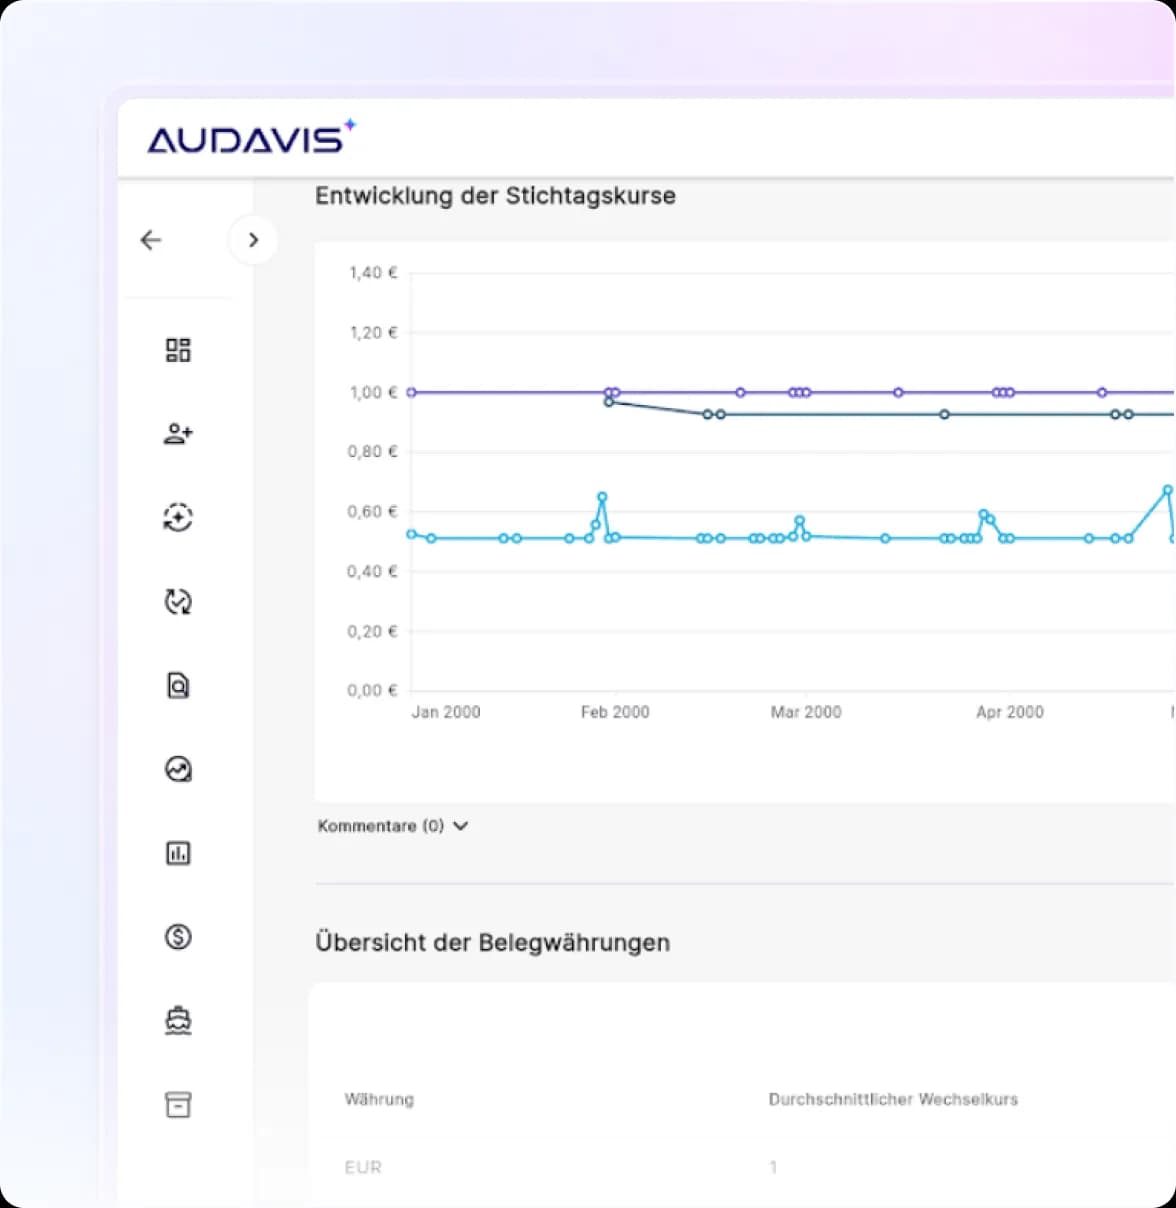Open the archive box icon at sidebar bottom
The height and width of the screenshot is (1208, 1176).
[177, 1104]
